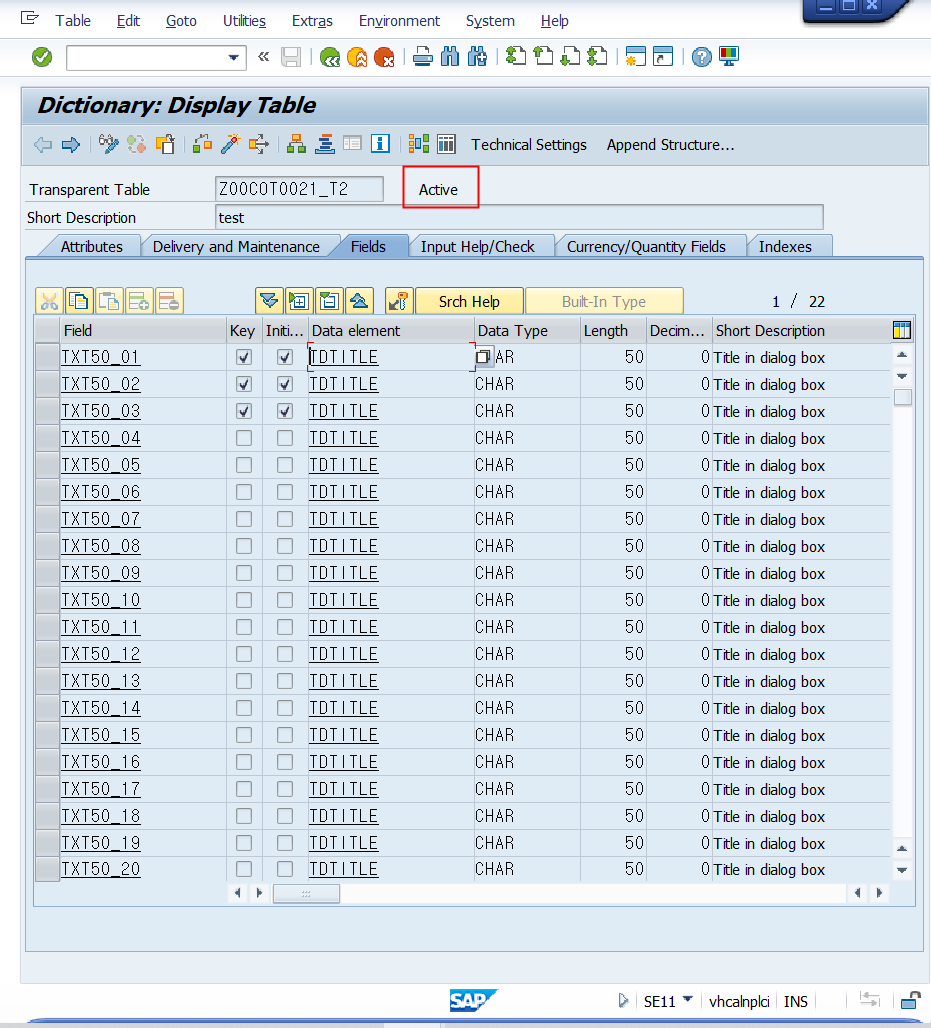Click the Activate magic wand icon

[x=230, y=144]
